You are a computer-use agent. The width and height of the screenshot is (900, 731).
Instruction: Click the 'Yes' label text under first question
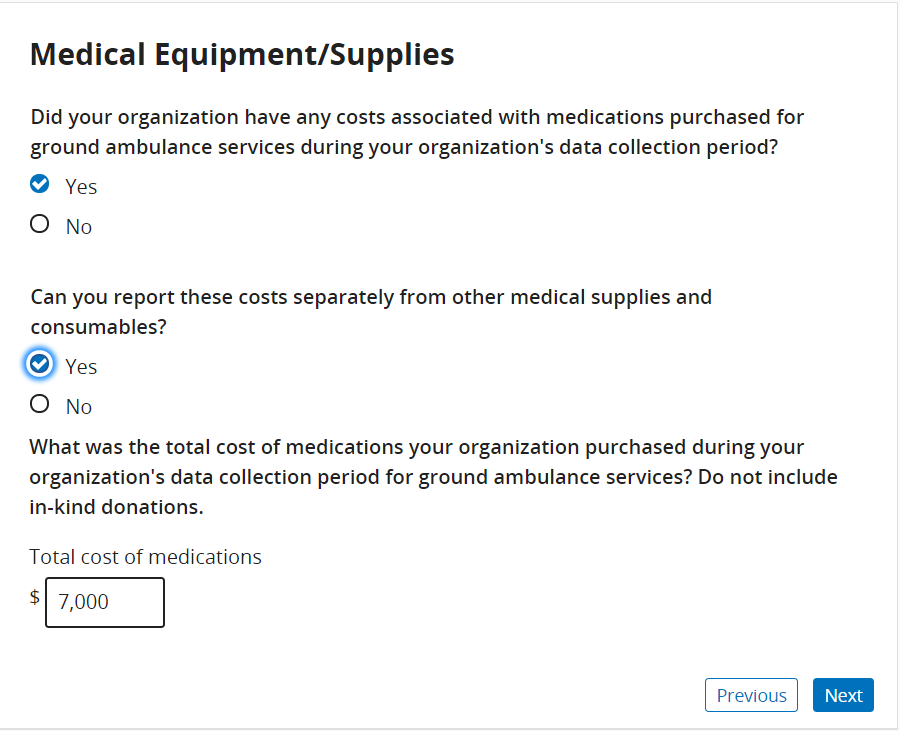(81, 187)
